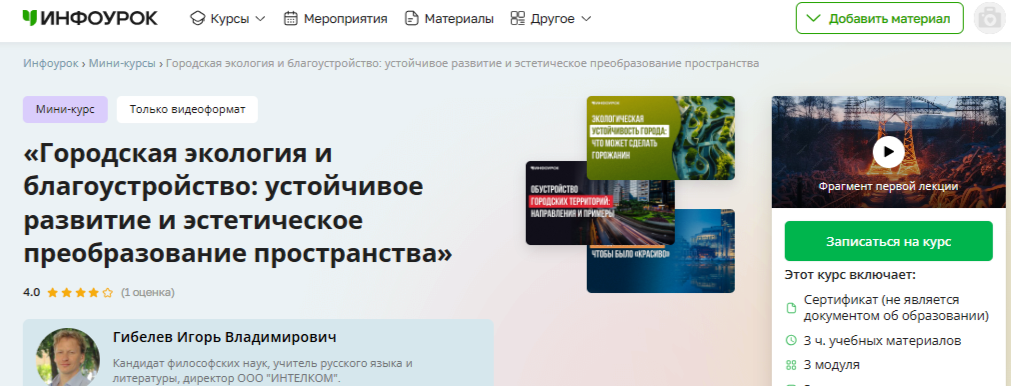Click the 4.0 rating value

tap(32, 293)
